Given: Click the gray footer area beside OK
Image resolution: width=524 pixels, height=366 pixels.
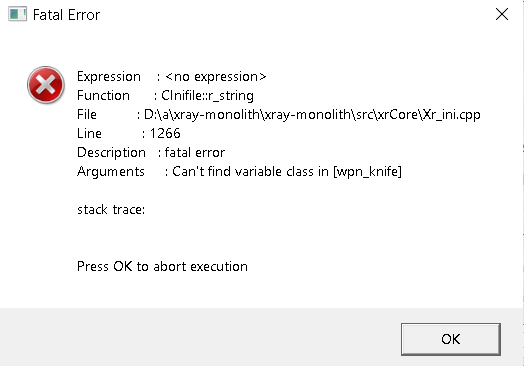Looking at the screenshot, I should point(201,337).
